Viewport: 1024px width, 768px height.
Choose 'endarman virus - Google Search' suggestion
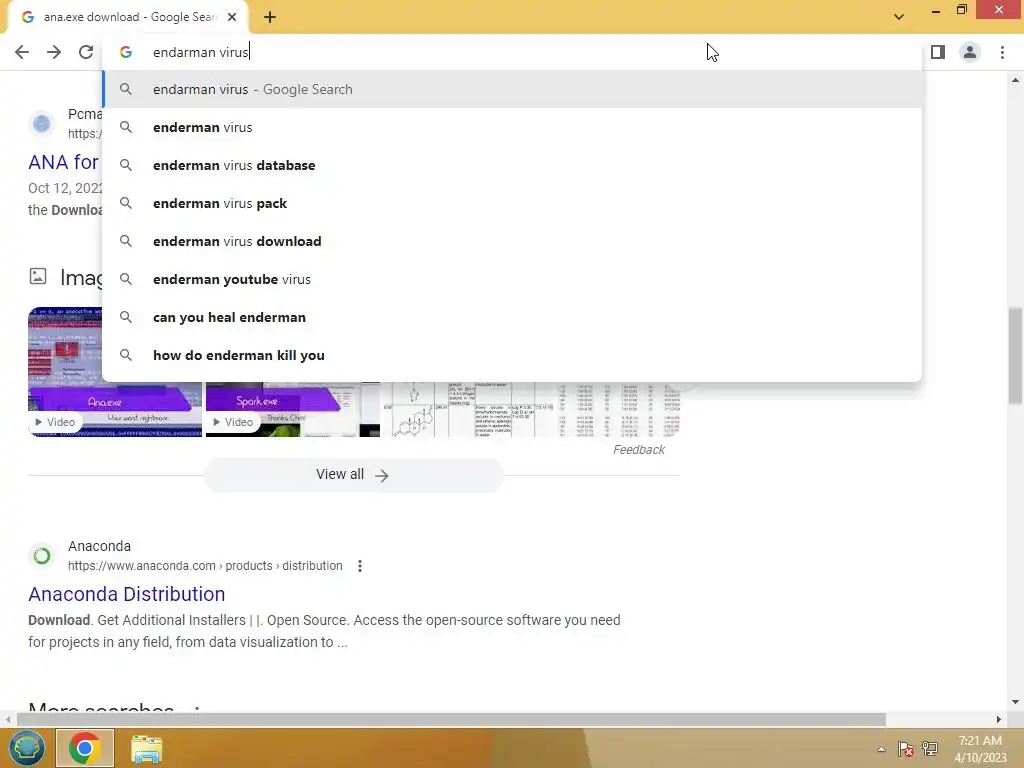coord(512,89)
